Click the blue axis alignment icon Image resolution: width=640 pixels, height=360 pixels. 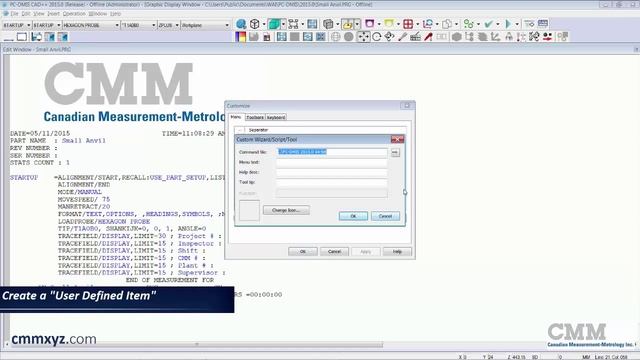[427, 24]
